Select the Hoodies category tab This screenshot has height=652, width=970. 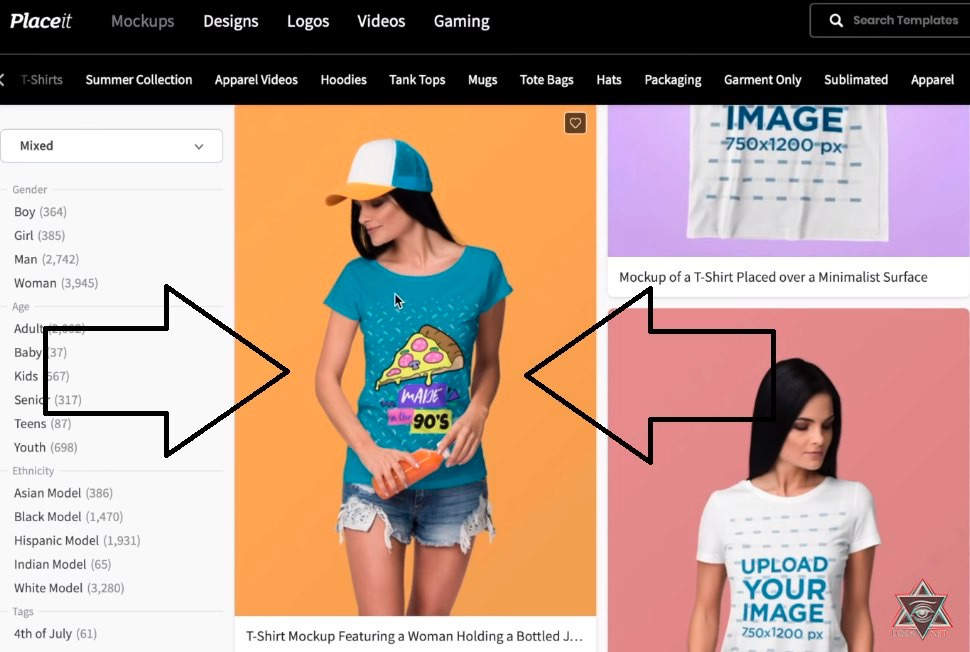(x=343, y=80)
